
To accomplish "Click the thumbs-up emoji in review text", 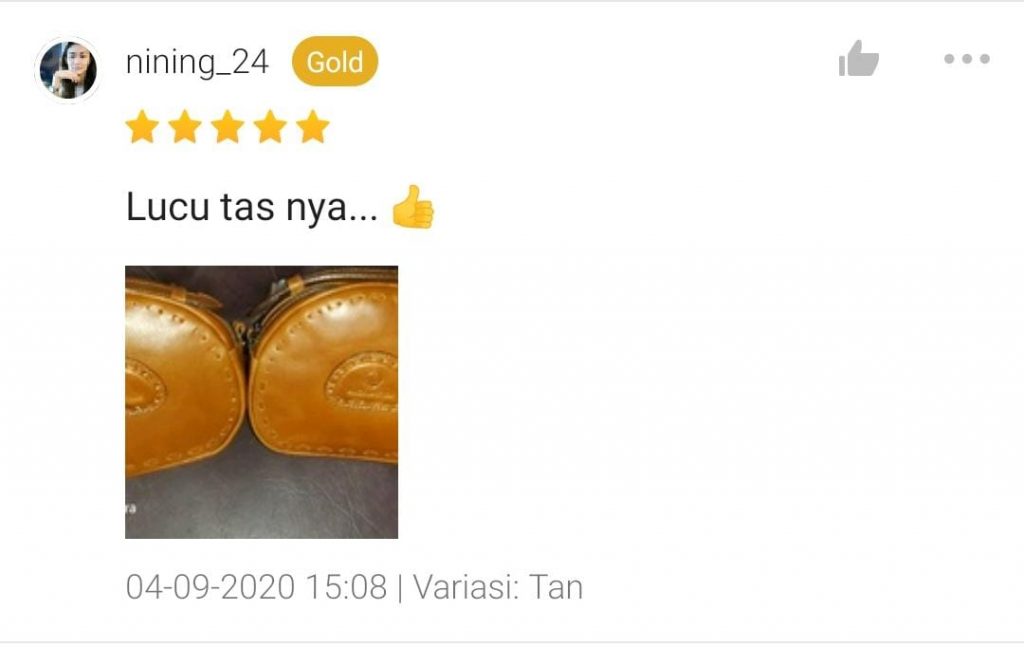I will [x=413, y=207].
